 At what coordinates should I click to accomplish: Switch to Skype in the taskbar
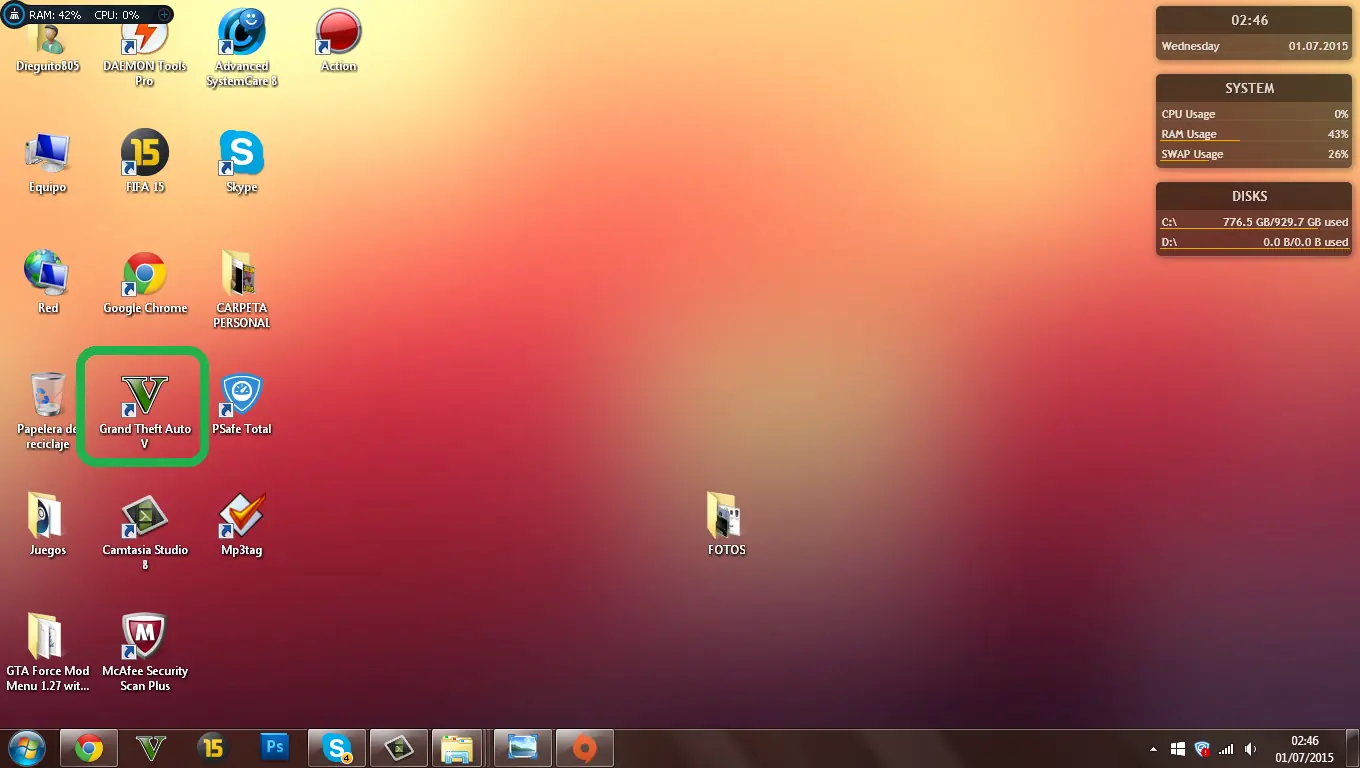tap(337, 748)
